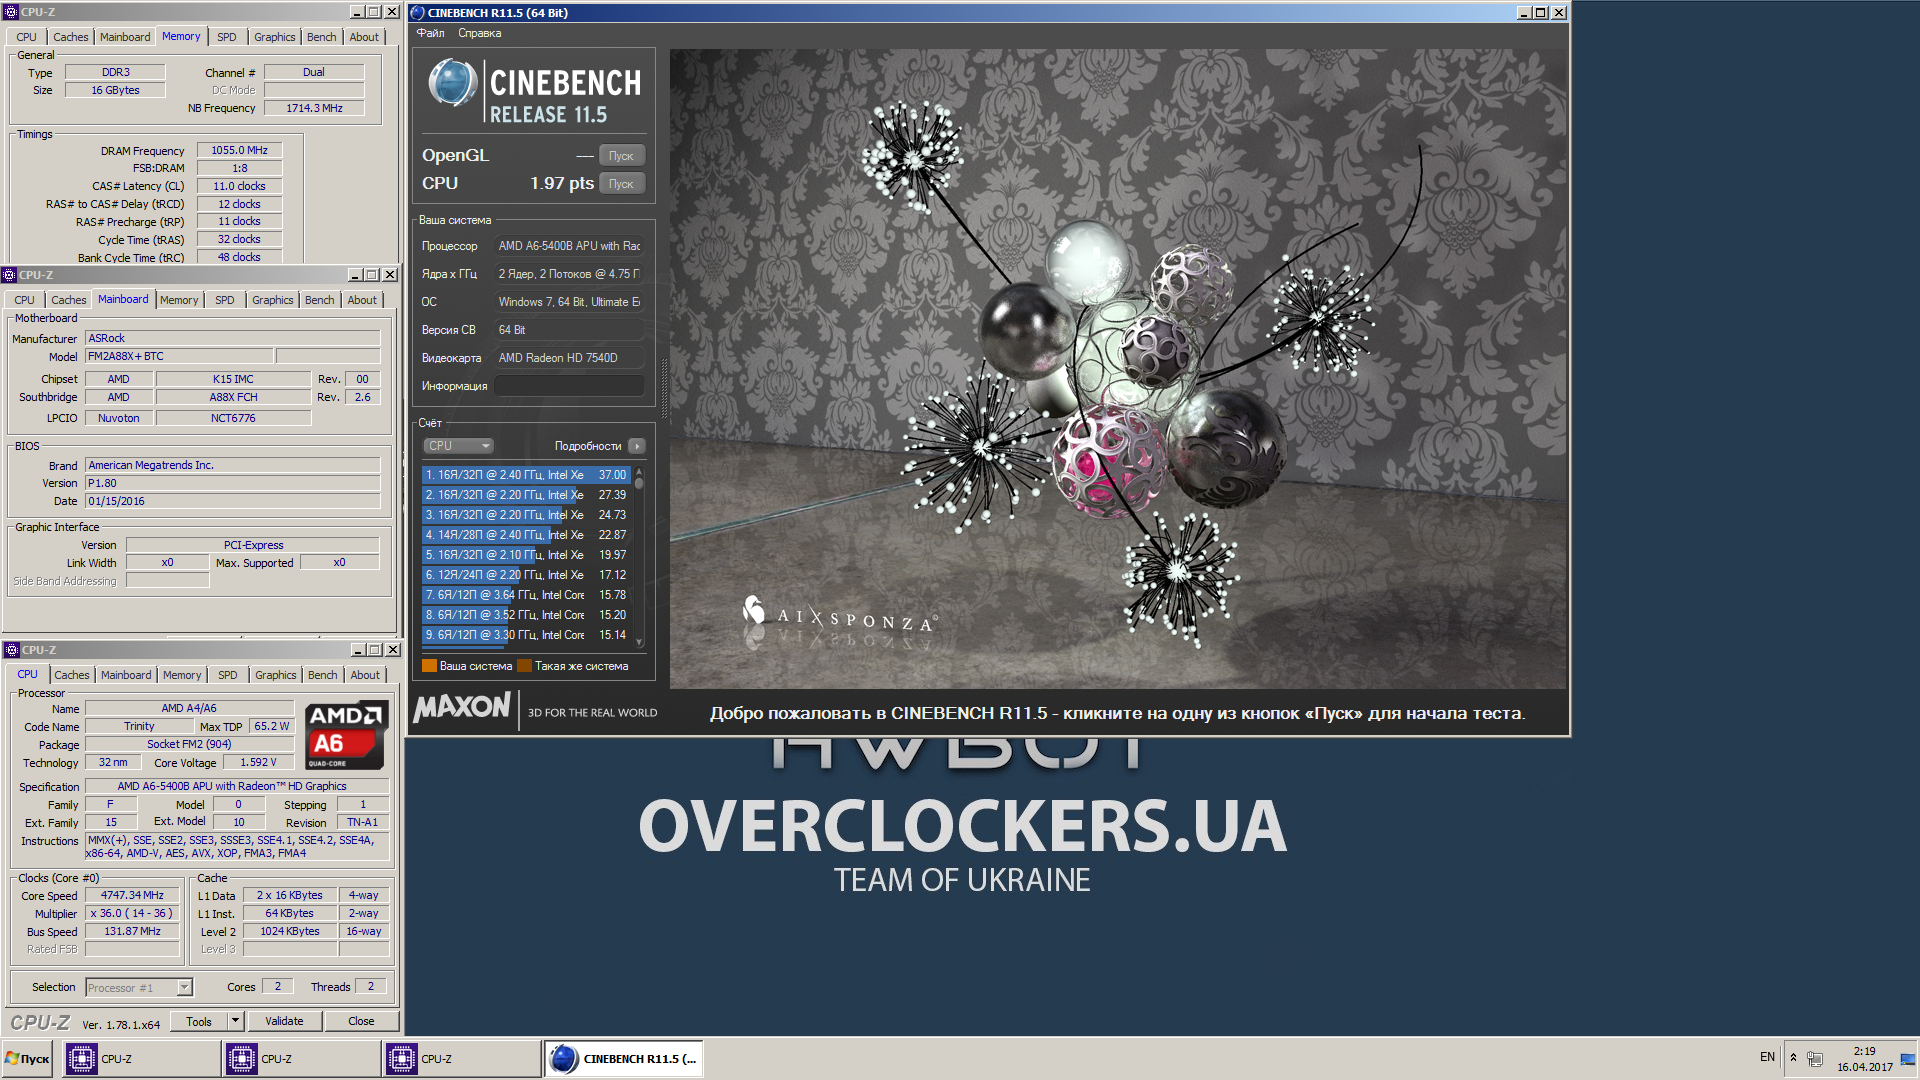Switch to CINEBENCH R11.5 in the taskbar

623,1059
